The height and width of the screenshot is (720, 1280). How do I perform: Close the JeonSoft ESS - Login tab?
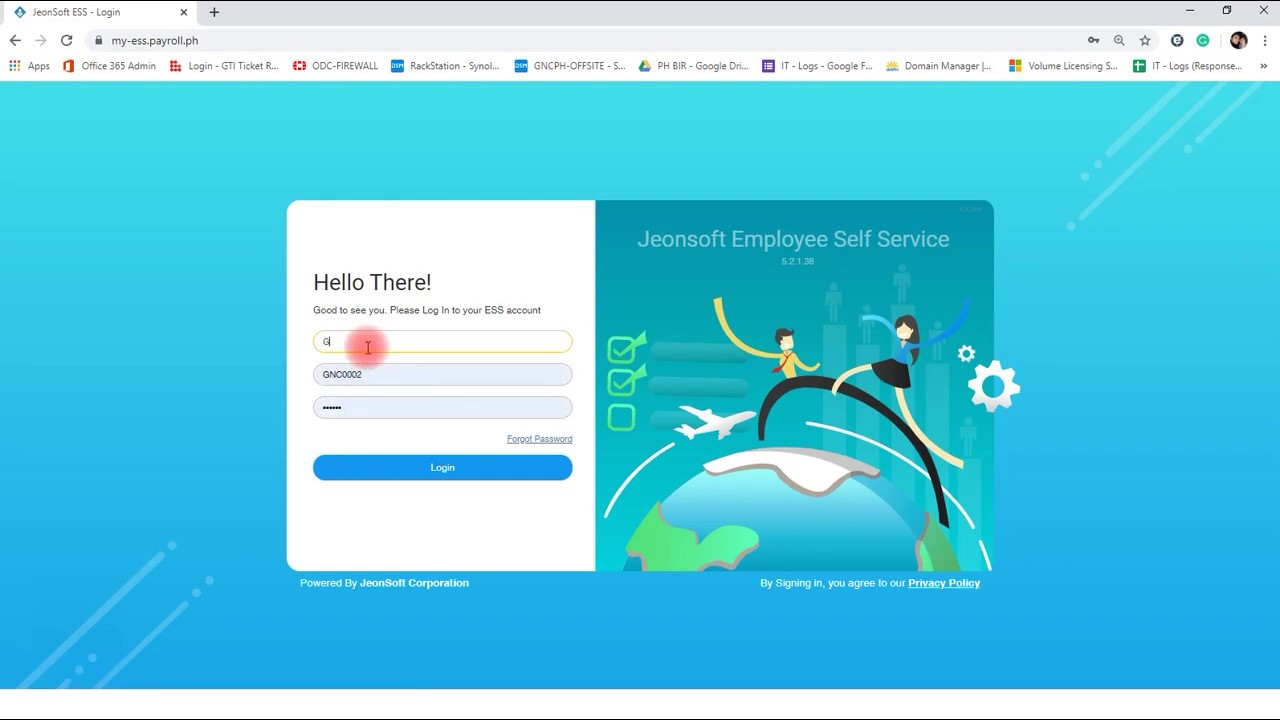183,12
